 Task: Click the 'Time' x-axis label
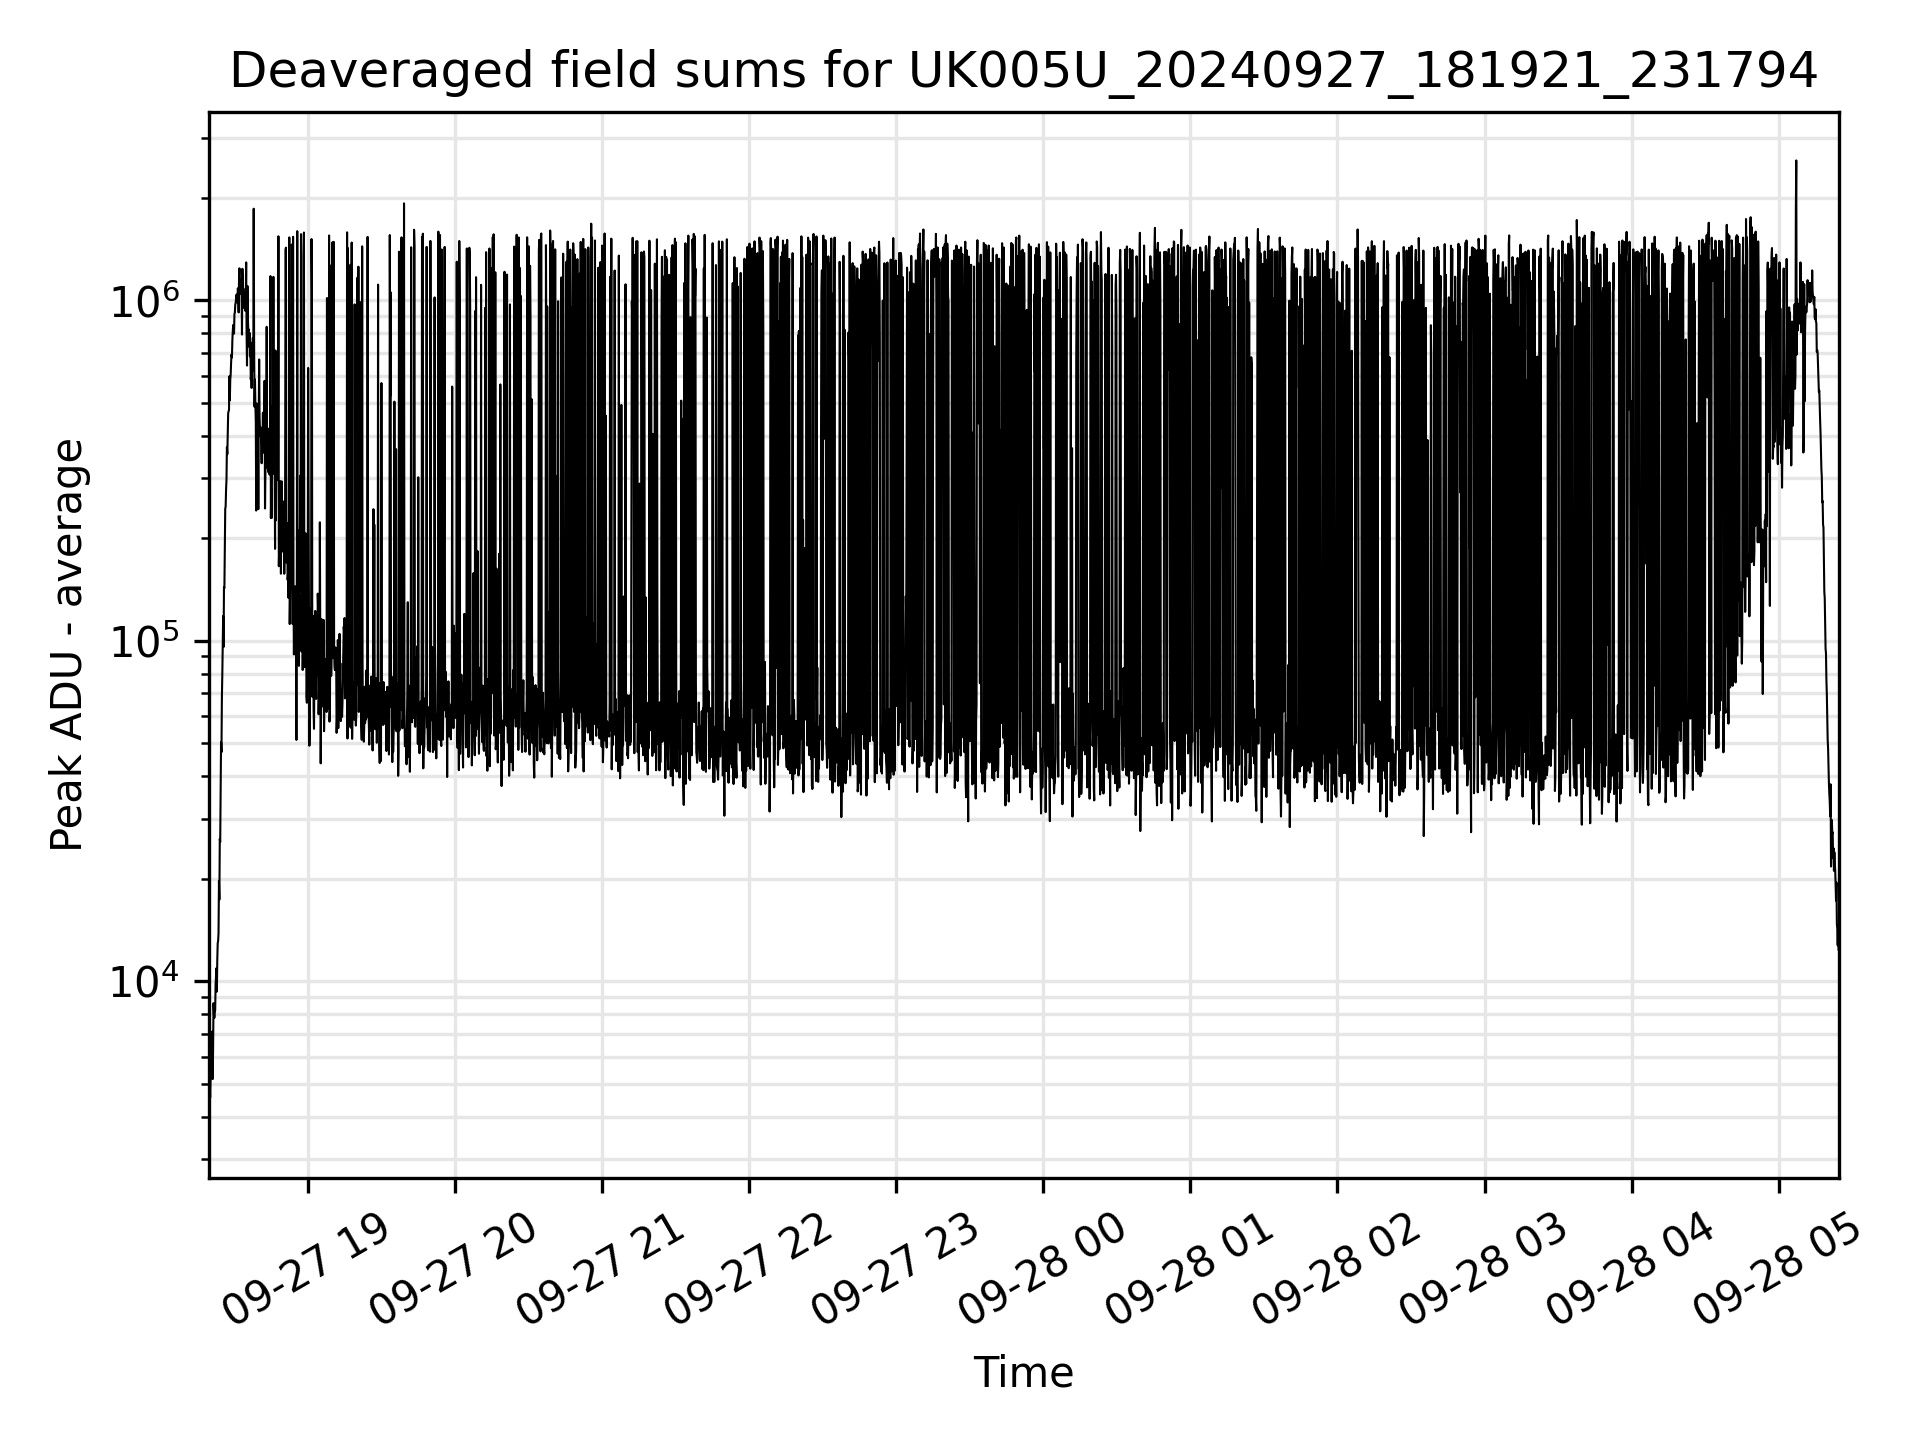(1023, 1373)
